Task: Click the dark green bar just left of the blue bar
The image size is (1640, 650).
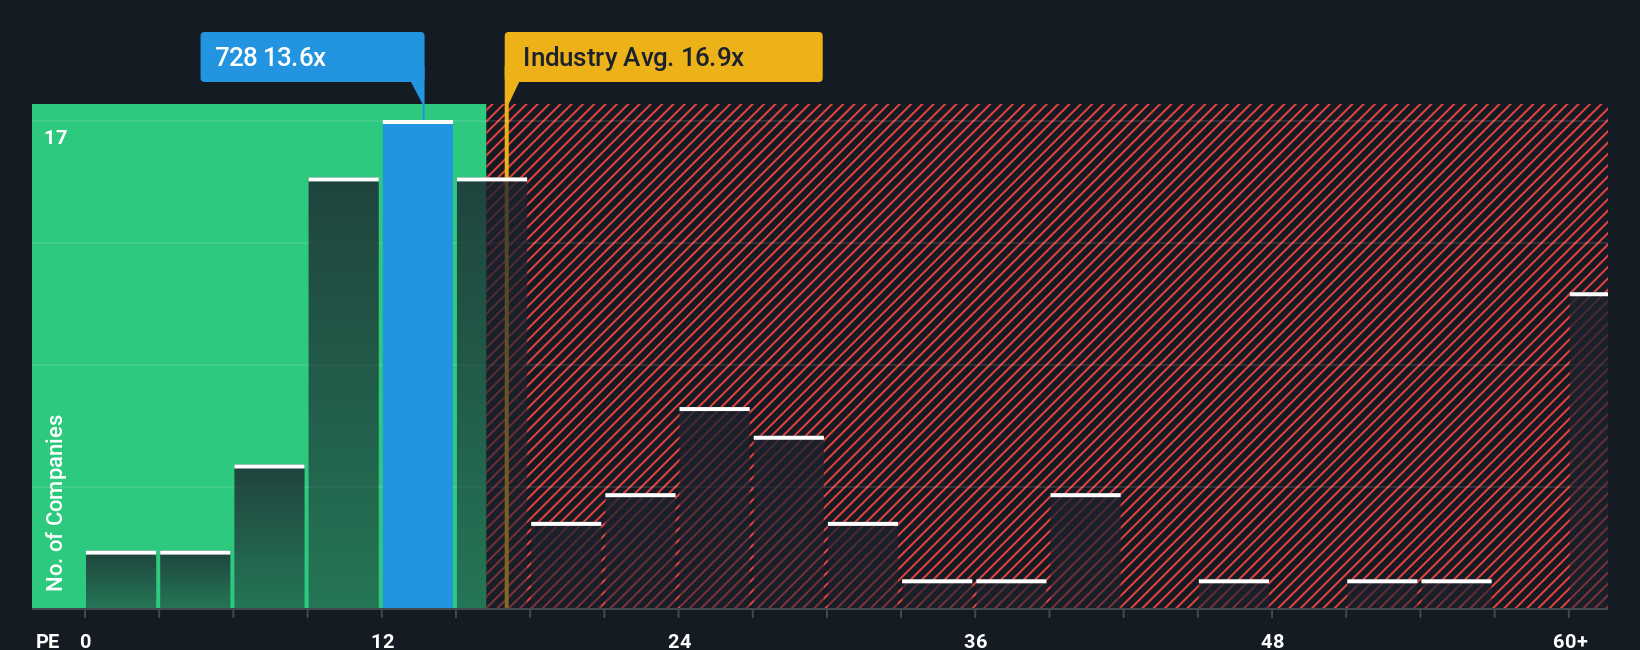Action: tap(344, 393)
